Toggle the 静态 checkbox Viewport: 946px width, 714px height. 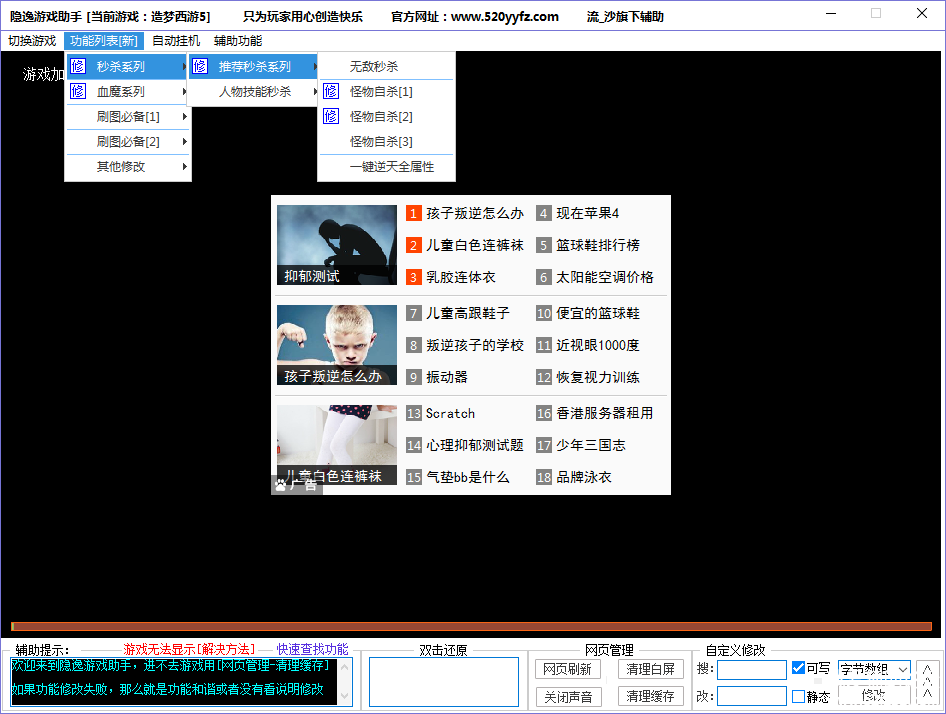pos(798,696)
